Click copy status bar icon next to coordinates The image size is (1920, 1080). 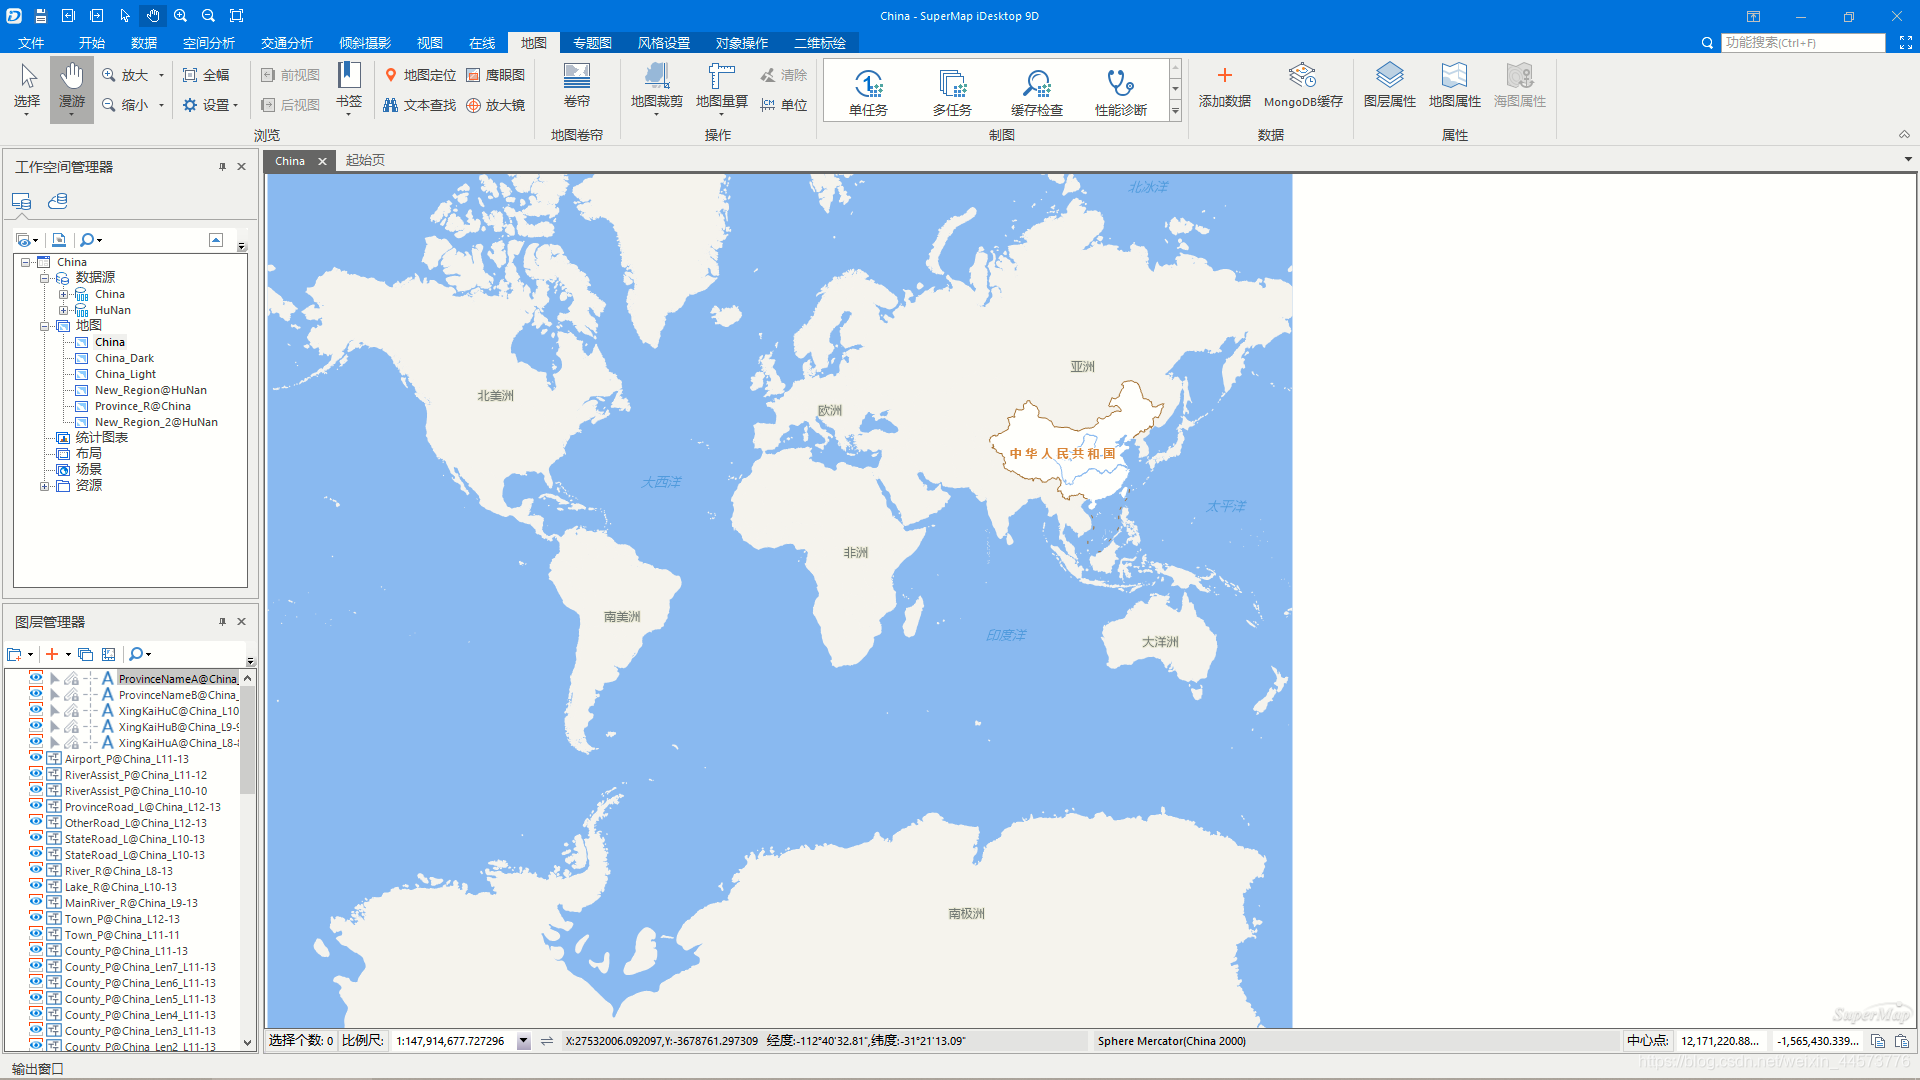pos(1878,1041)
